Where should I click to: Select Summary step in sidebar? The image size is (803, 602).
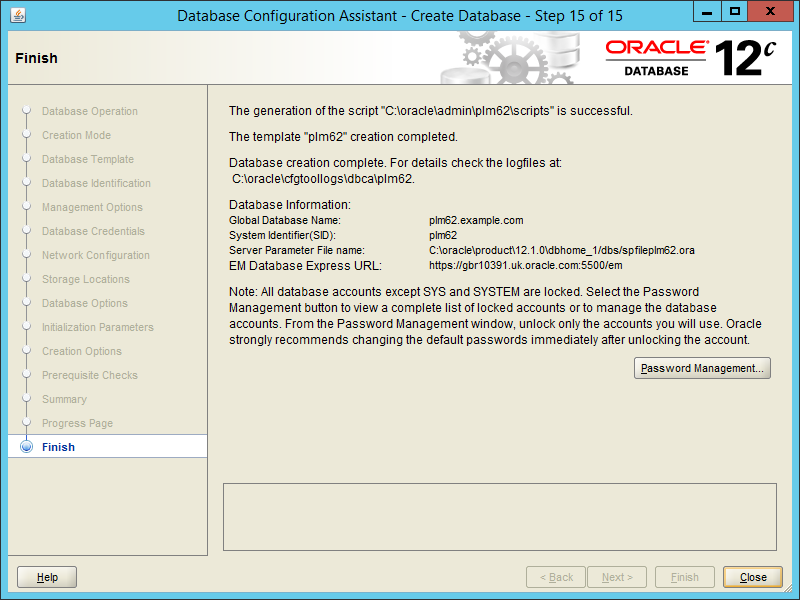(64, 399)
